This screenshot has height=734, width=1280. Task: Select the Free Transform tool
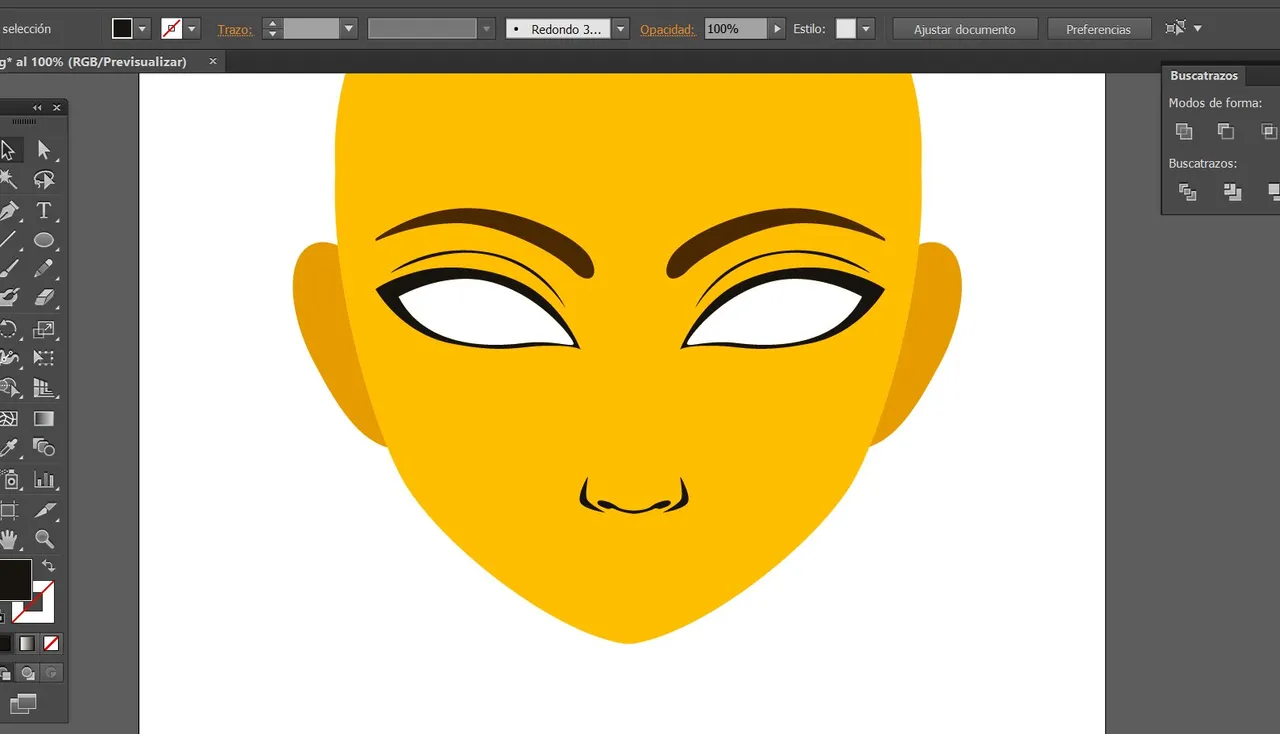(x=44, y=358)
